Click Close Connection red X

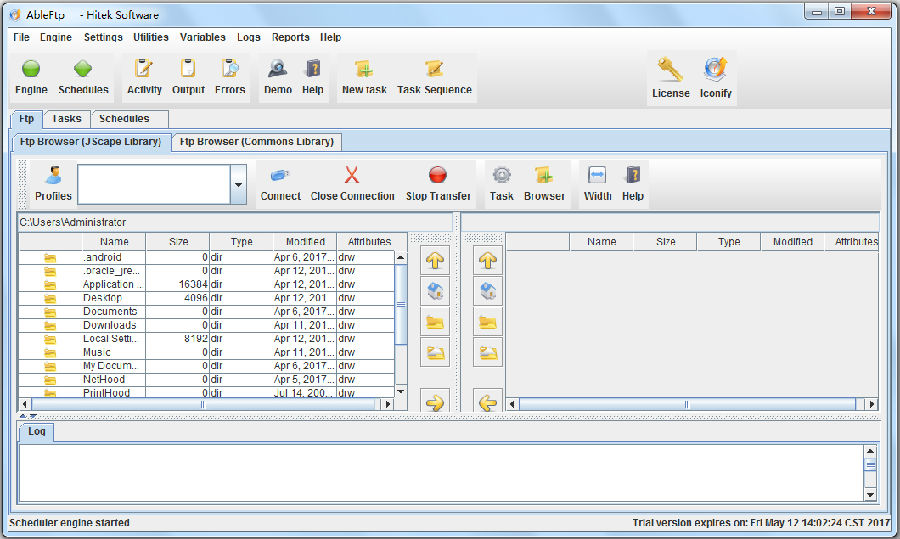[x=352, y=175]
